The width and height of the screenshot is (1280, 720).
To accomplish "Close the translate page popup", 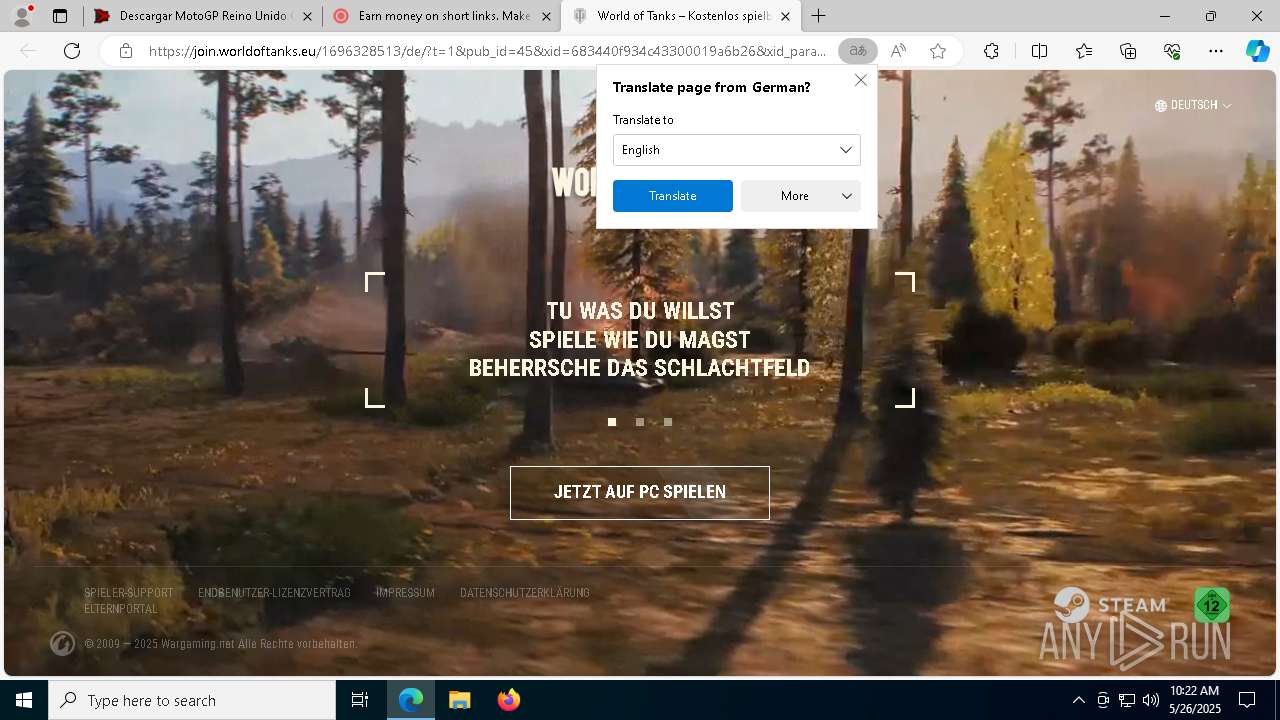I will click(x=860, y=80).
